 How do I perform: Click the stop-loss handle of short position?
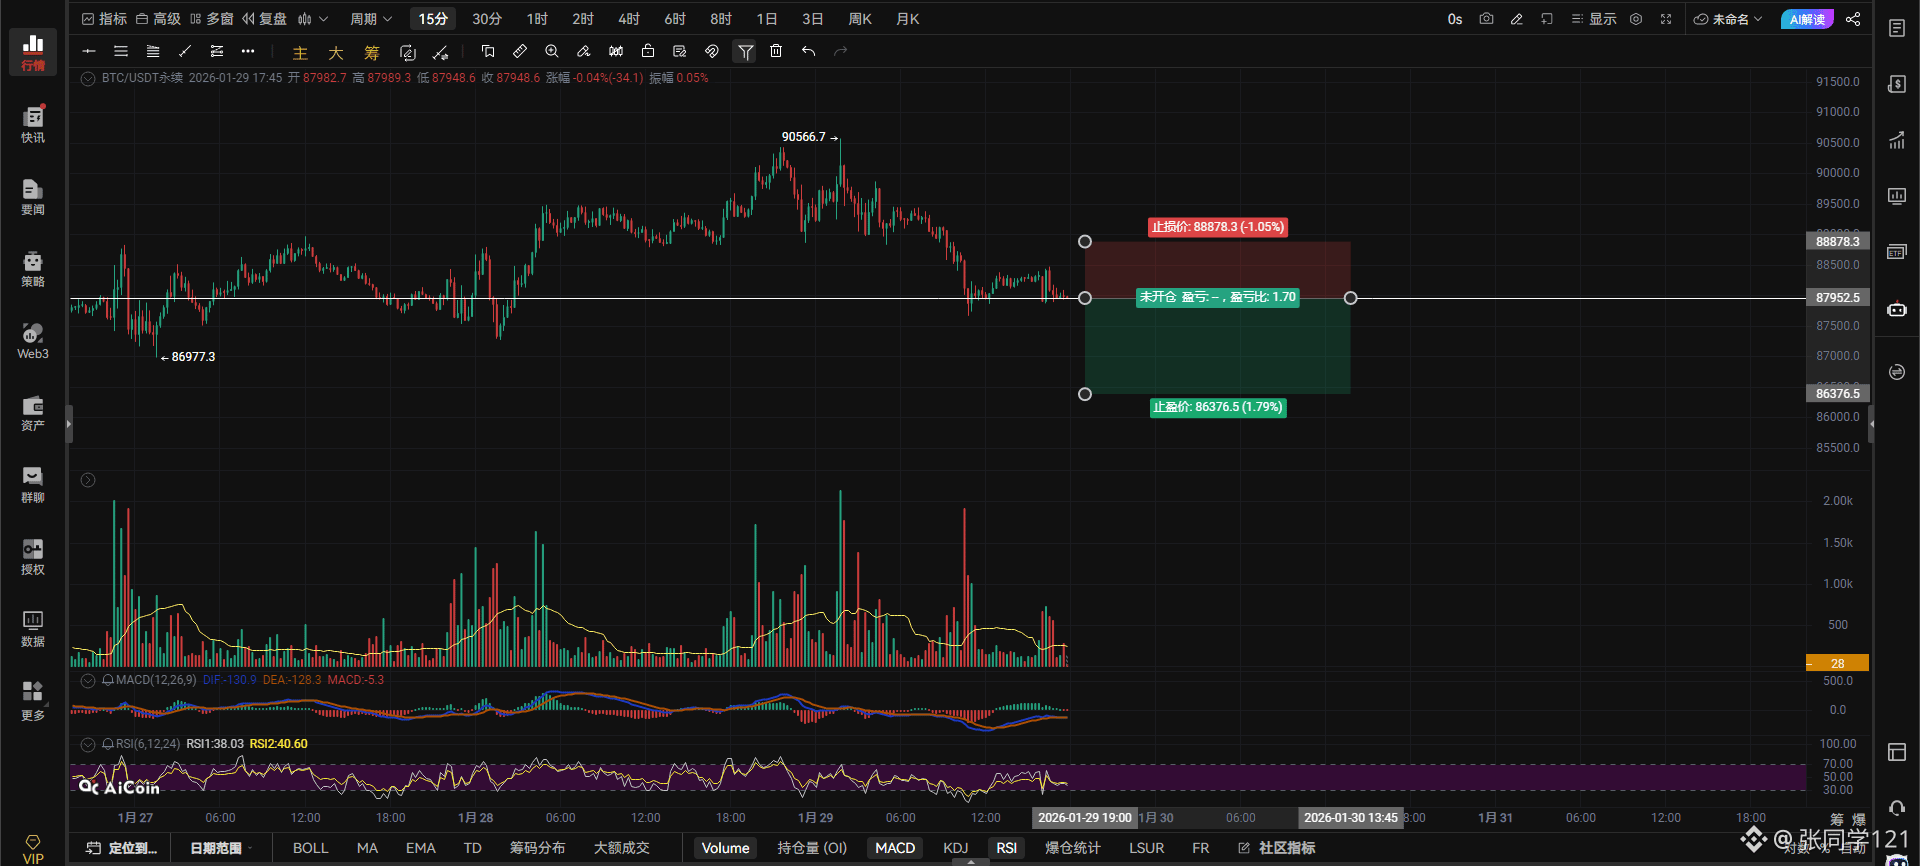click(x=1085, y=242)
